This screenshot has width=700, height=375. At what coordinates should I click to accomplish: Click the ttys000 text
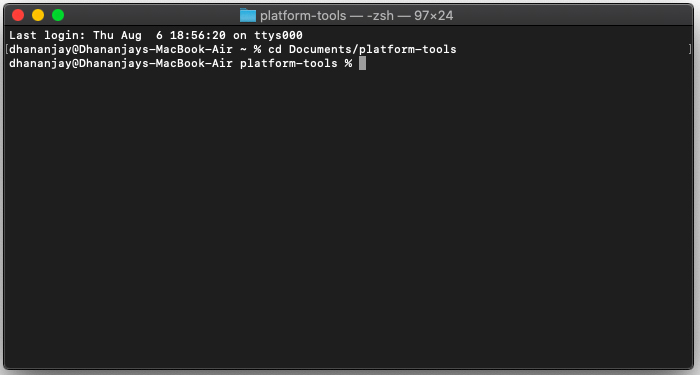(x=279, y=35)
